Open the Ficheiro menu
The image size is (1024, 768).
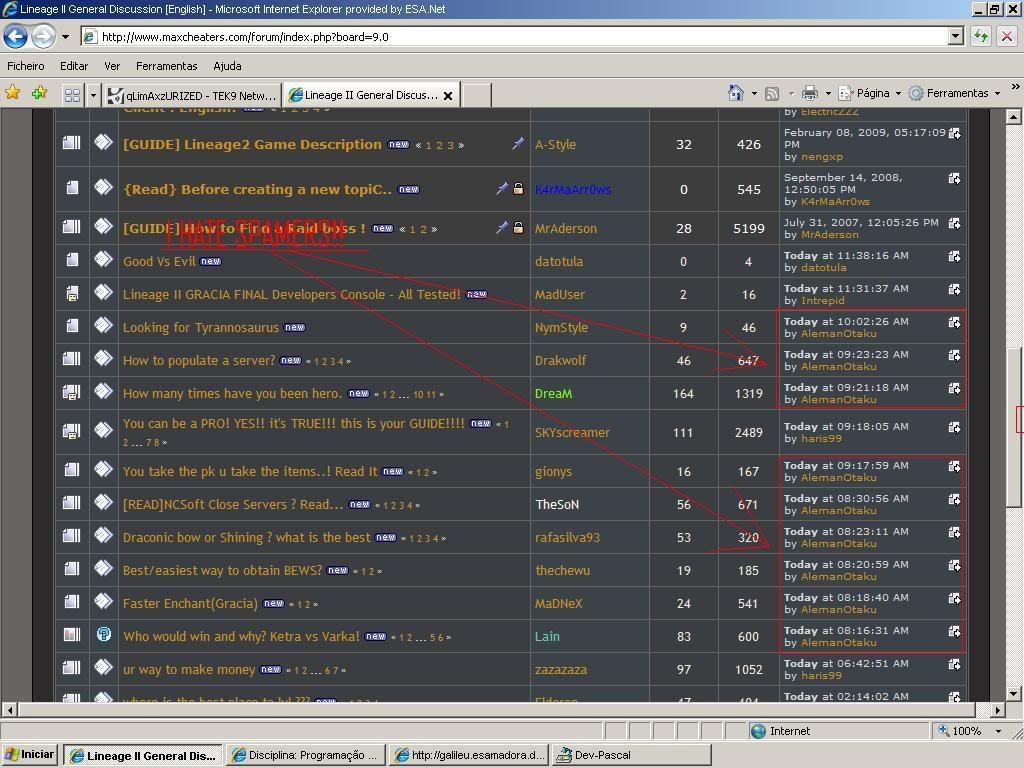[x=26, y=66]
